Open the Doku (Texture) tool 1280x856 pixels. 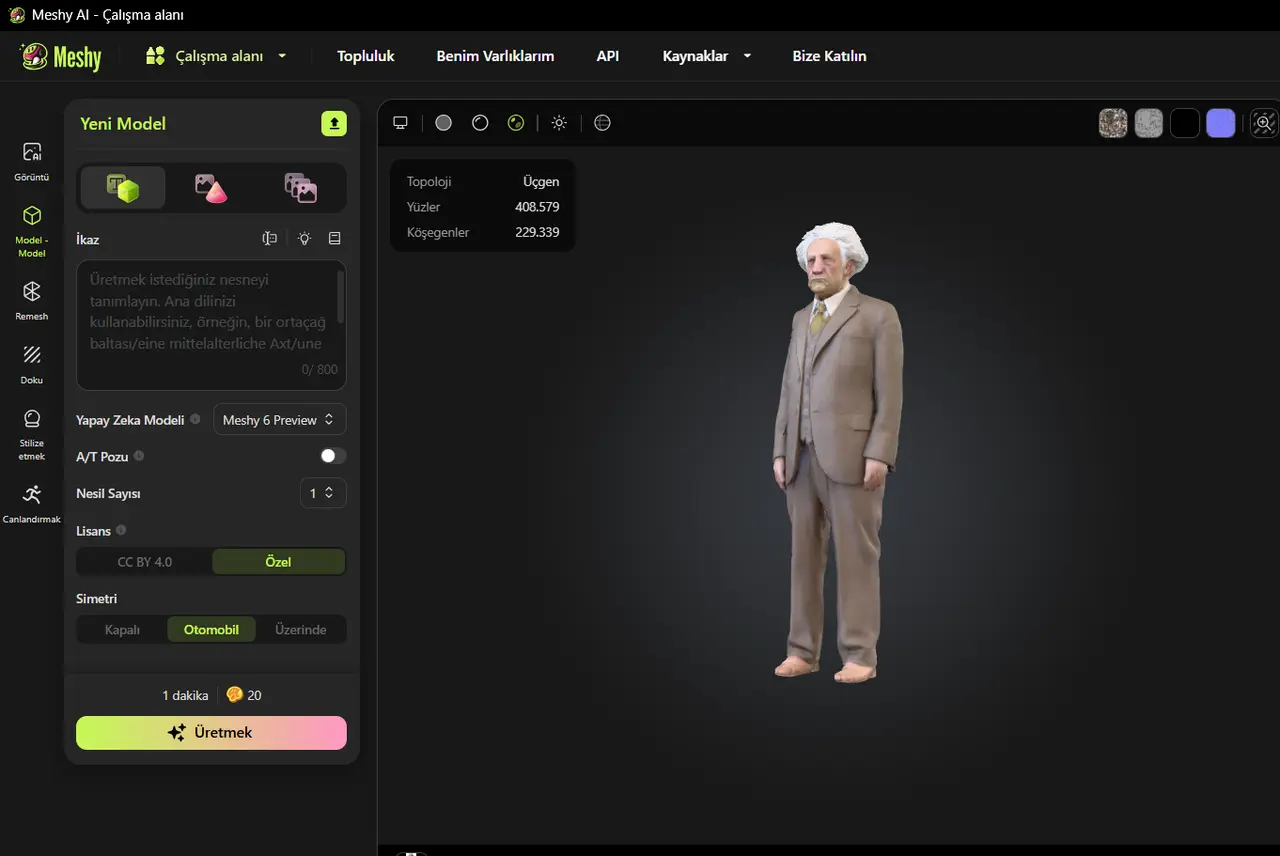pyautogui.click(x=31, y=362)
